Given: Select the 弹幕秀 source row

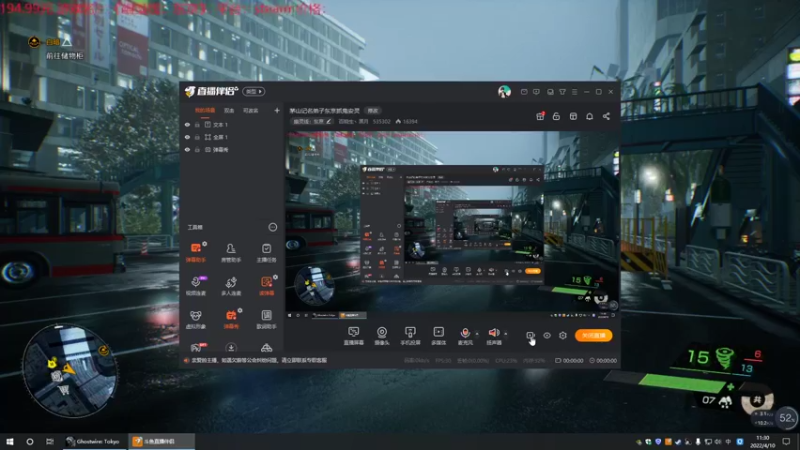Looking at the screenshot, I should (232, 150).
